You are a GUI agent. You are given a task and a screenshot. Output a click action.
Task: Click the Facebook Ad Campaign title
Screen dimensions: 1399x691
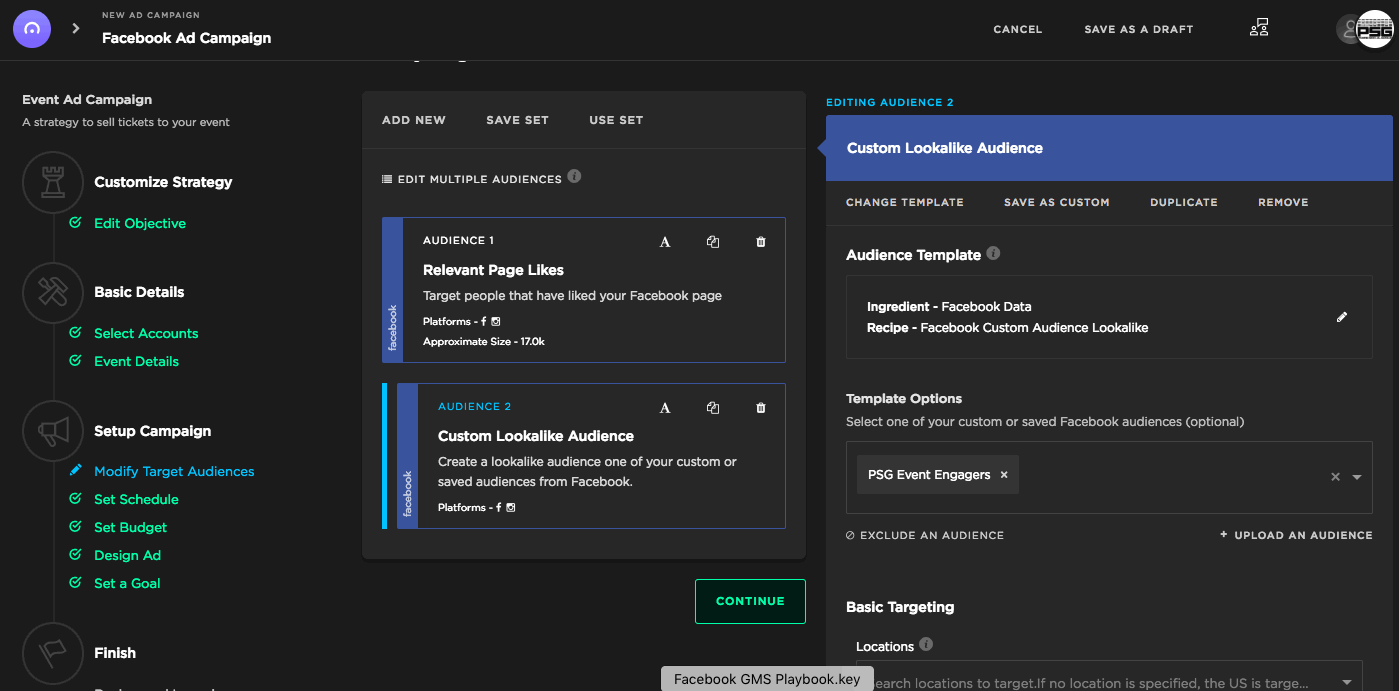pos(186,38)
